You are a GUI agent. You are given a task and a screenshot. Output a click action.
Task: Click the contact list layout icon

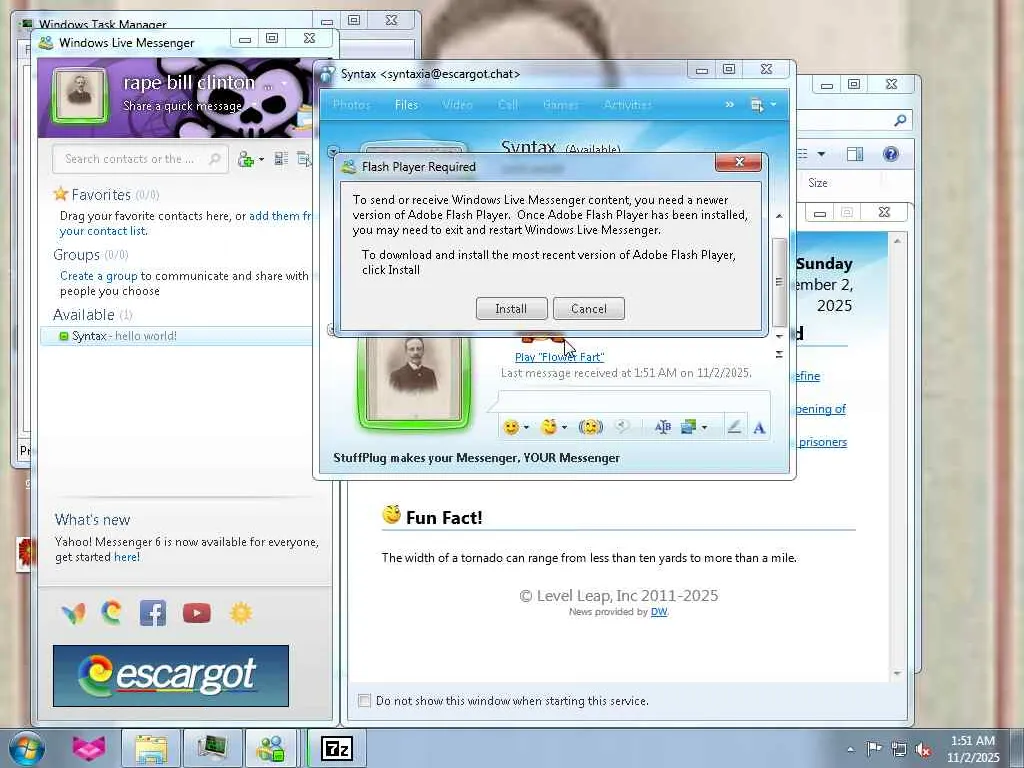[281, 159]
